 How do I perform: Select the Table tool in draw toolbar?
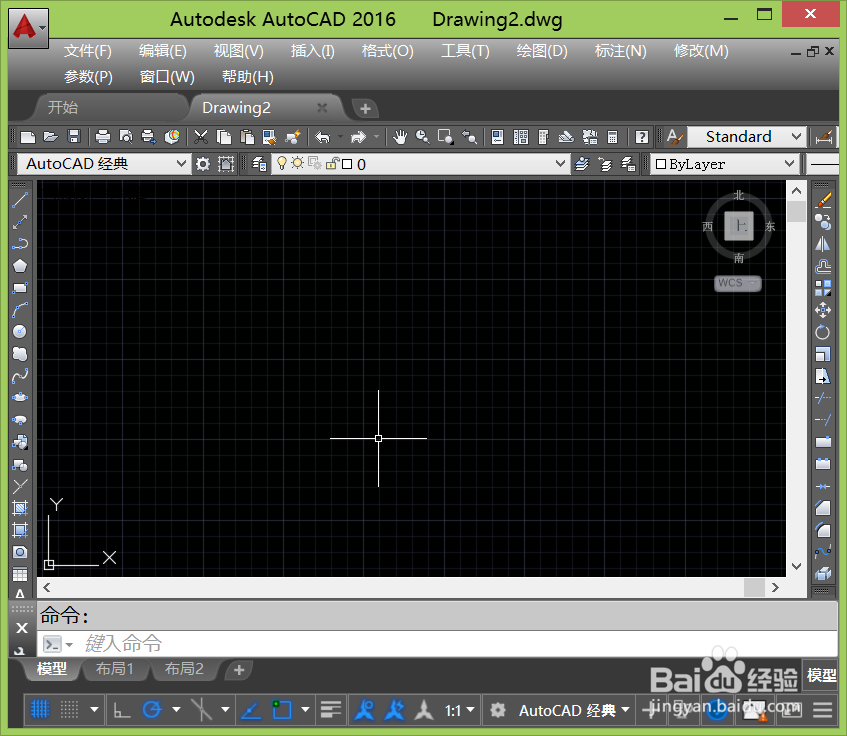pos(20,575)
